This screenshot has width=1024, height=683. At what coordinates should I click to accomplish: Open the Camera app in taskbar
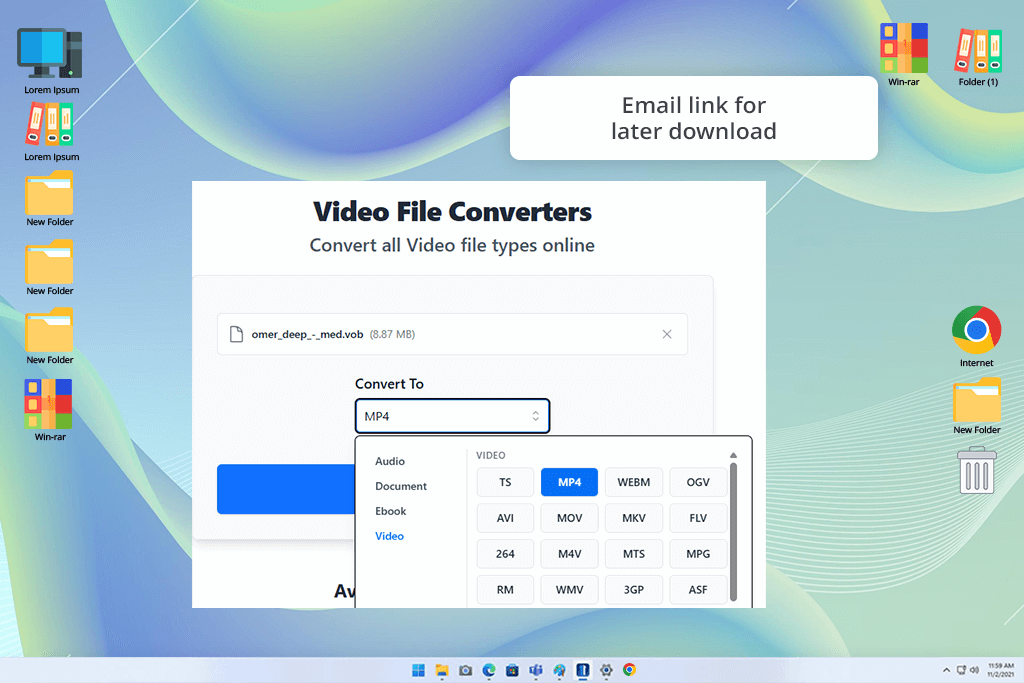click(466, 670)
